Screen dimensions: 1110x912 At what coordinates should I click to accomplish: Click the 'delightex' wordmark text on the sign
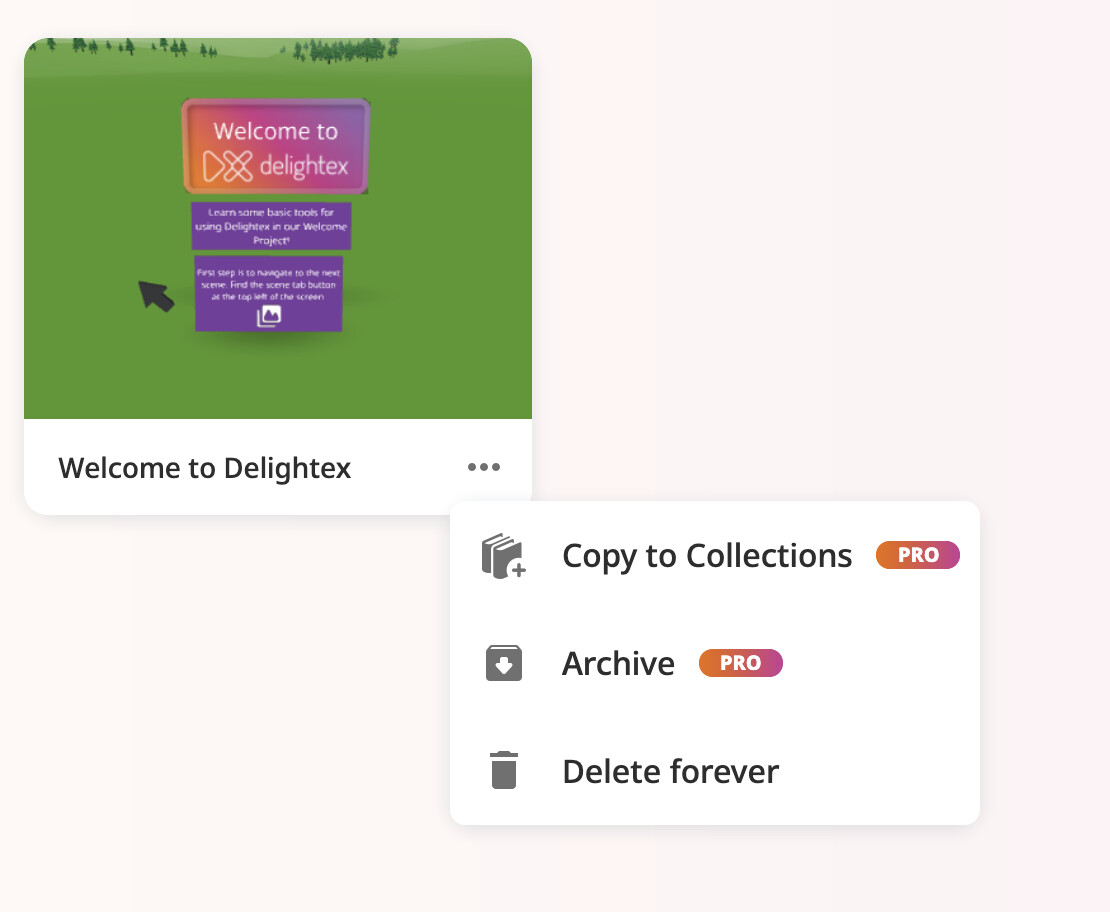(304, 166)
